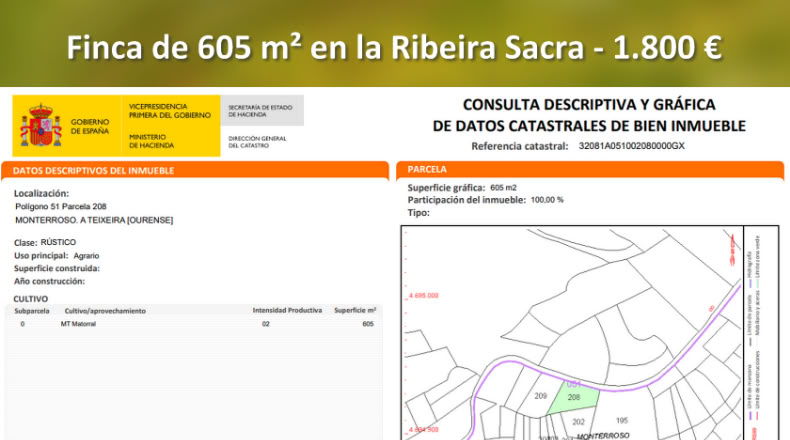Viewport: 790px width, 440px height.
Task: Click the 'VICEPRESIDENCIA PRIMERA DEL GOBIERNO' label
Action: pos(170,111)
